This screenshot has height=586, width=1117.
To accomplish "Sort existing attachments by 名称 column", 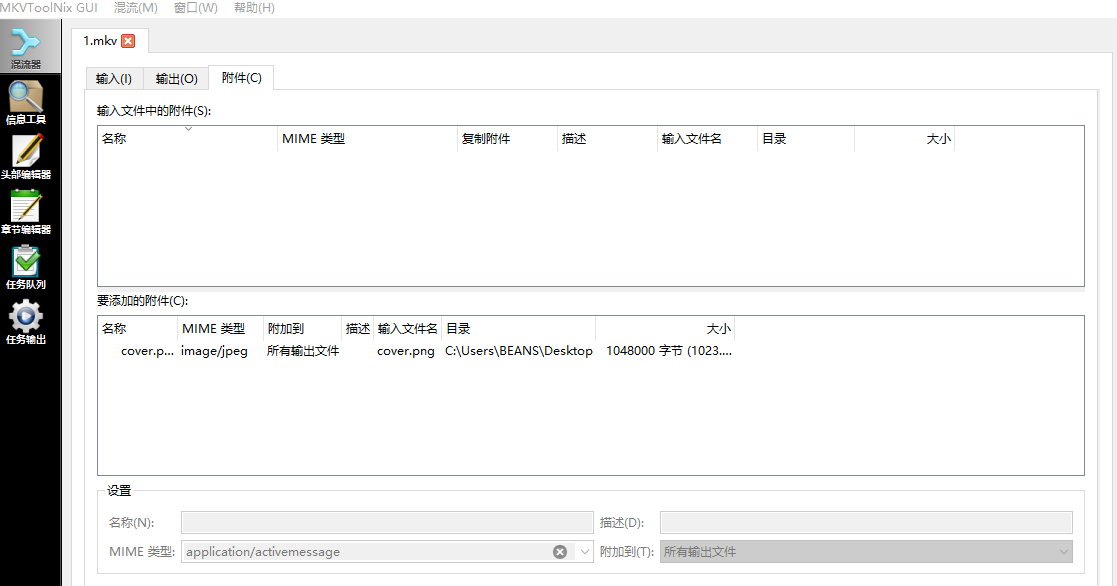I will click(188, 139).
